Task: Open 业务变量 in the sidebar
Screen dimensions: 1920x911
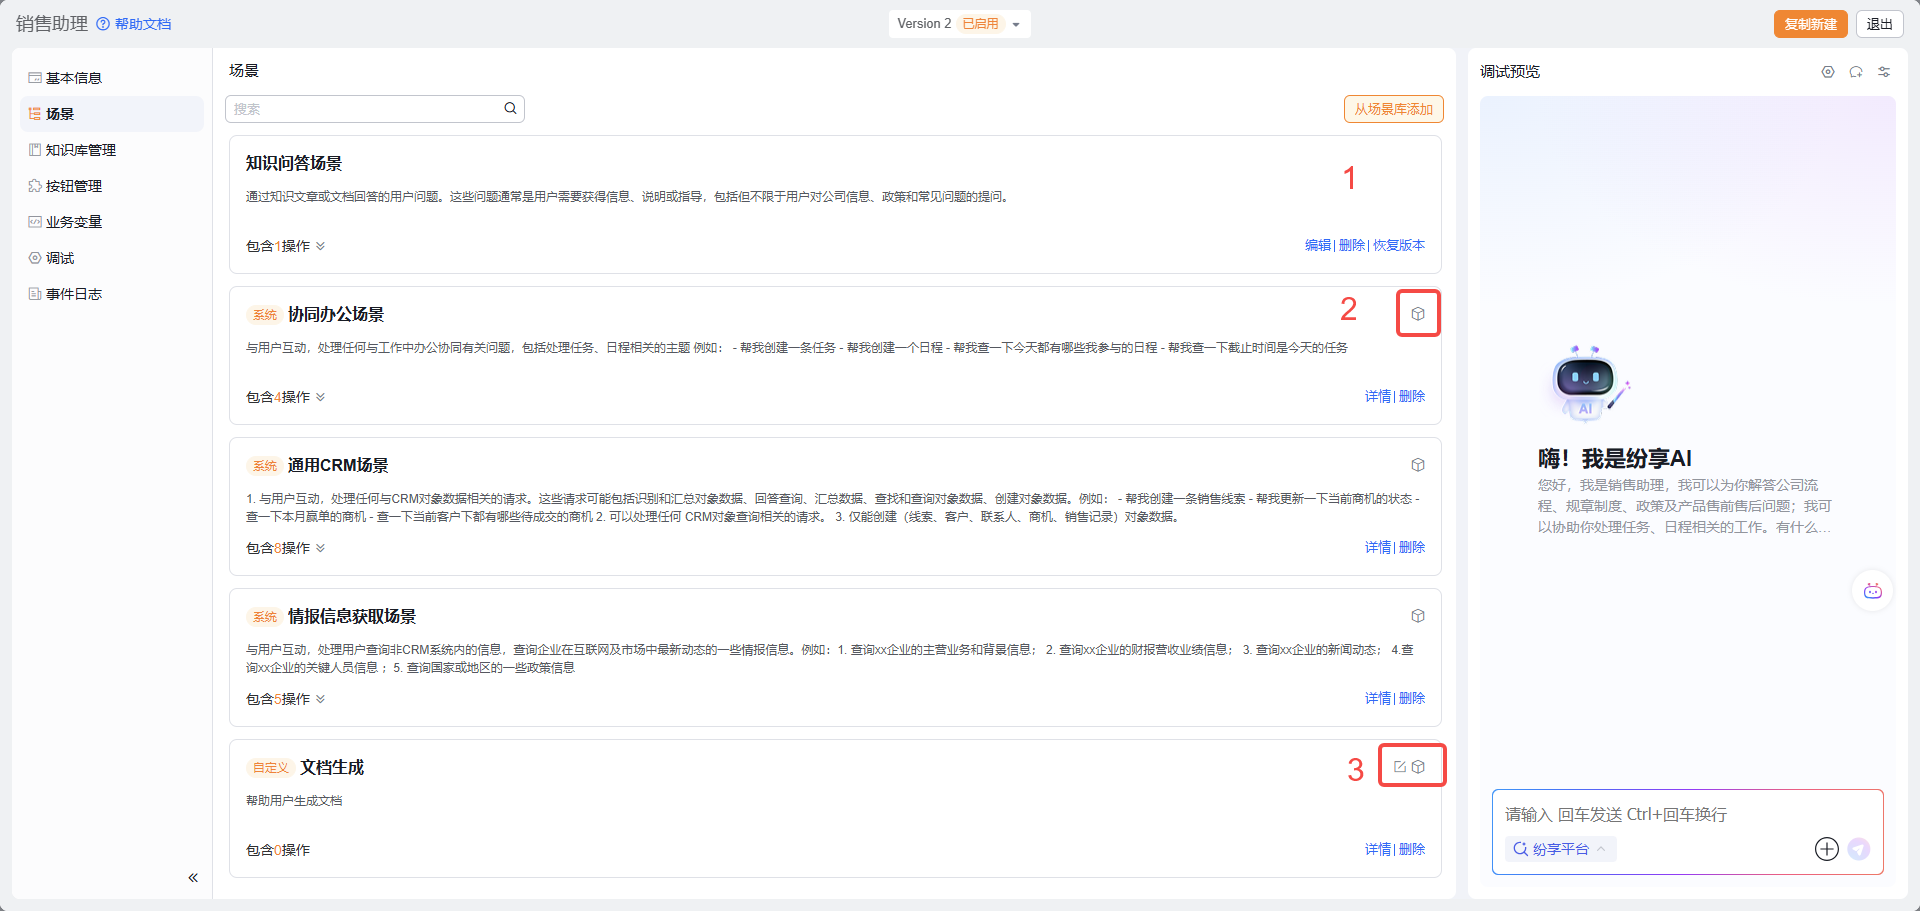Action: click(111, 222)
